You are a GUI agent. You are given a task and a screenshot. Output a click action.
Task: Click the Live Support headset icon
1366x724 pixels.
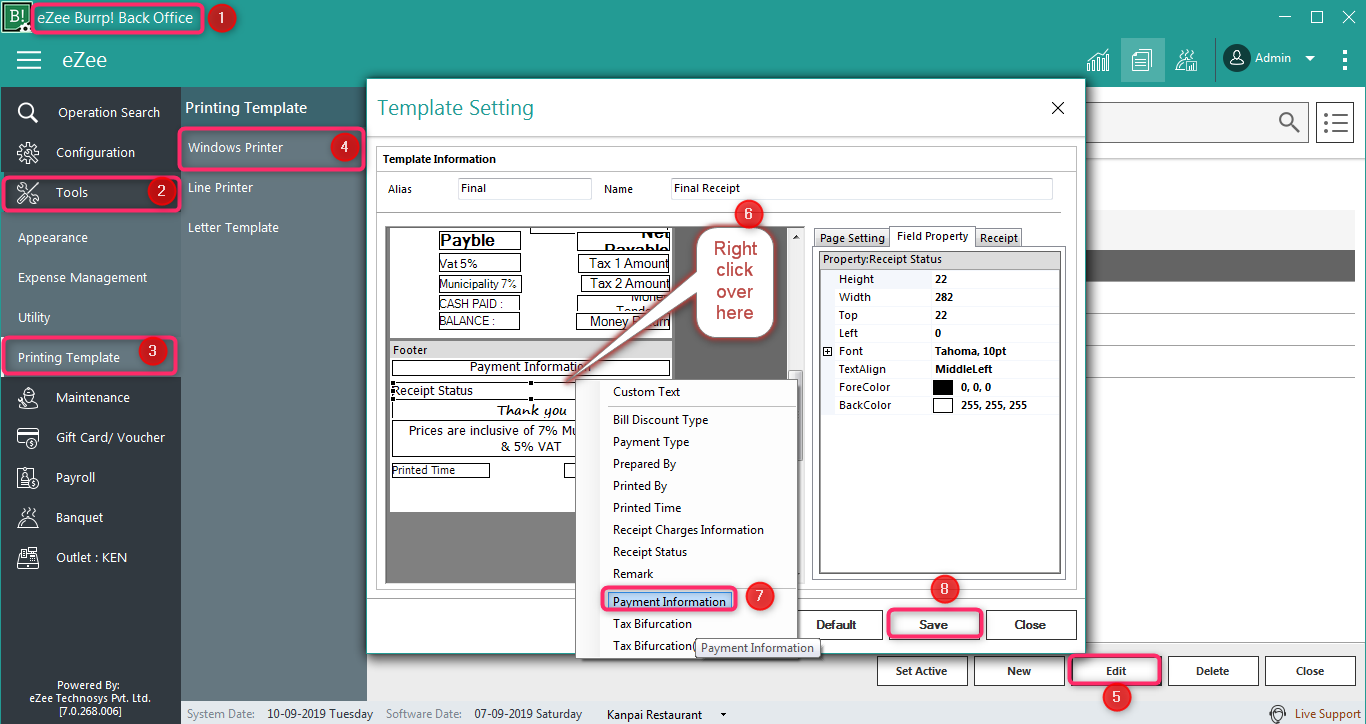1277,714
